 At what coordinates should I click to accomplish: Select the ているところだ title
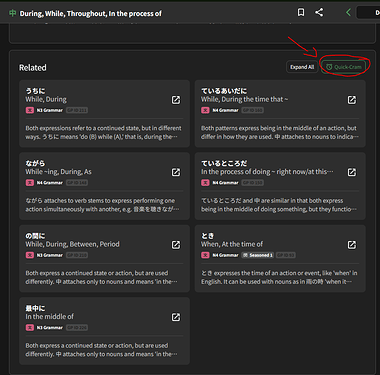point(224,163)
